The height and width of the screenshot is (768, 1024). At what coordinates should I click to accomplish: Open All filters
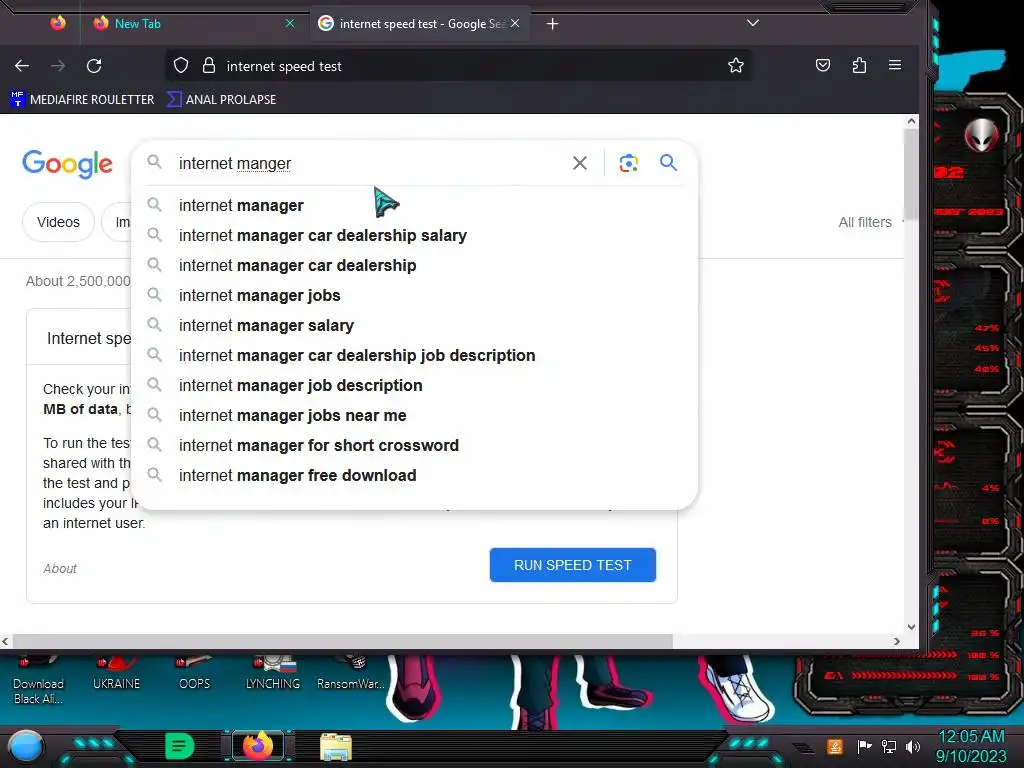click(865, 222)
